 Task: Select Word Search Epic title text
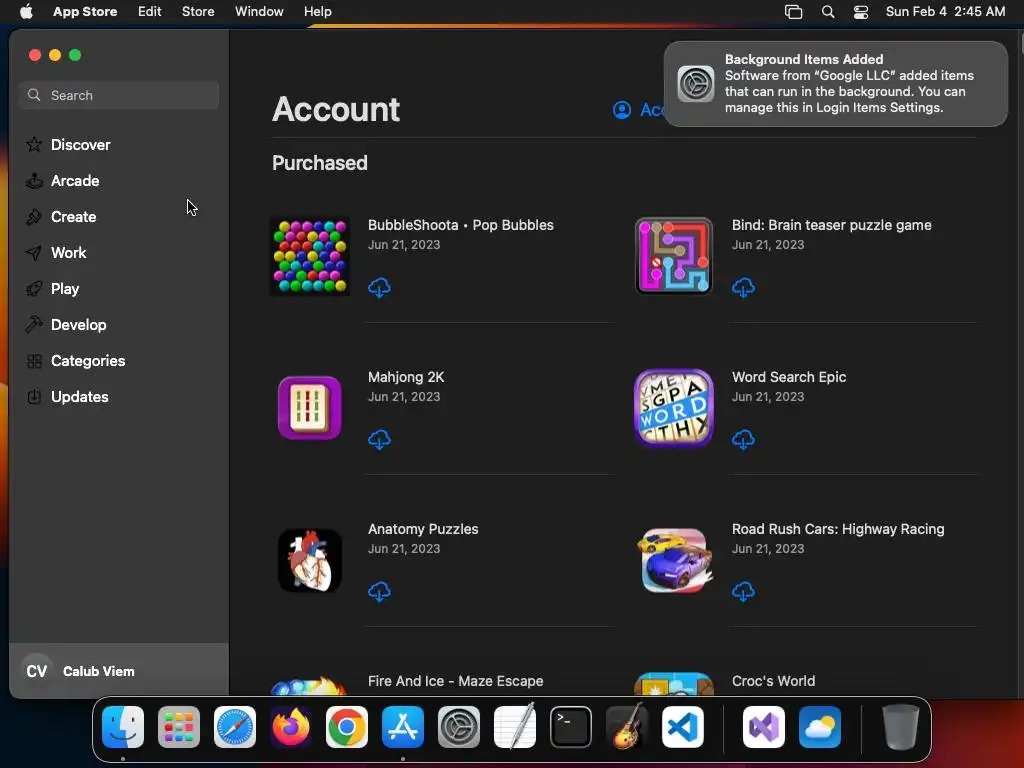tap(789, 377)
